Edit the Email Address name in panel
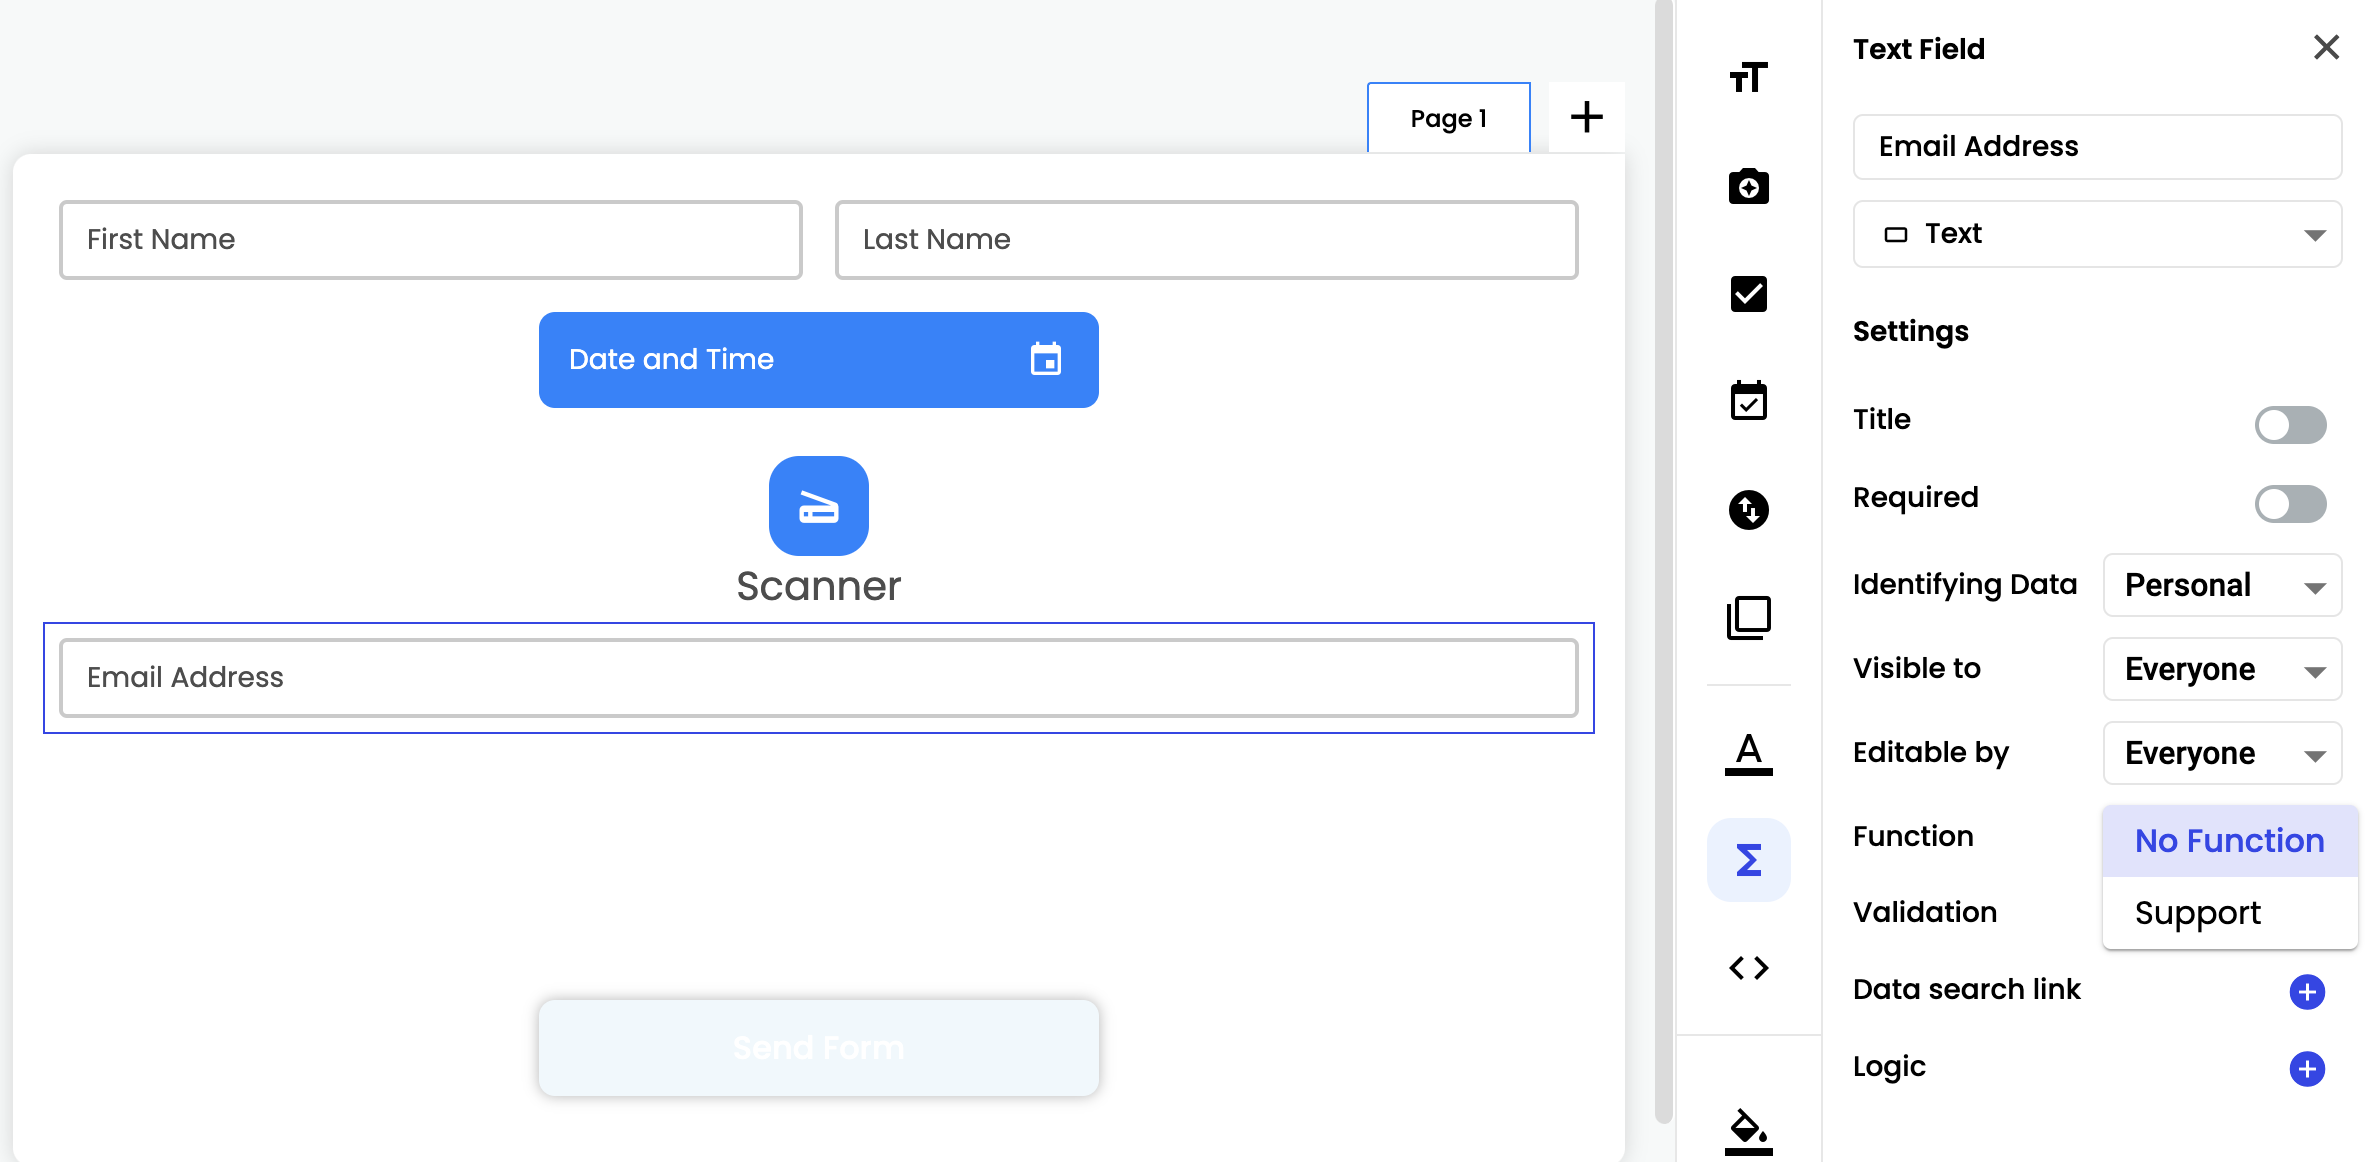 coord(2097,147)
